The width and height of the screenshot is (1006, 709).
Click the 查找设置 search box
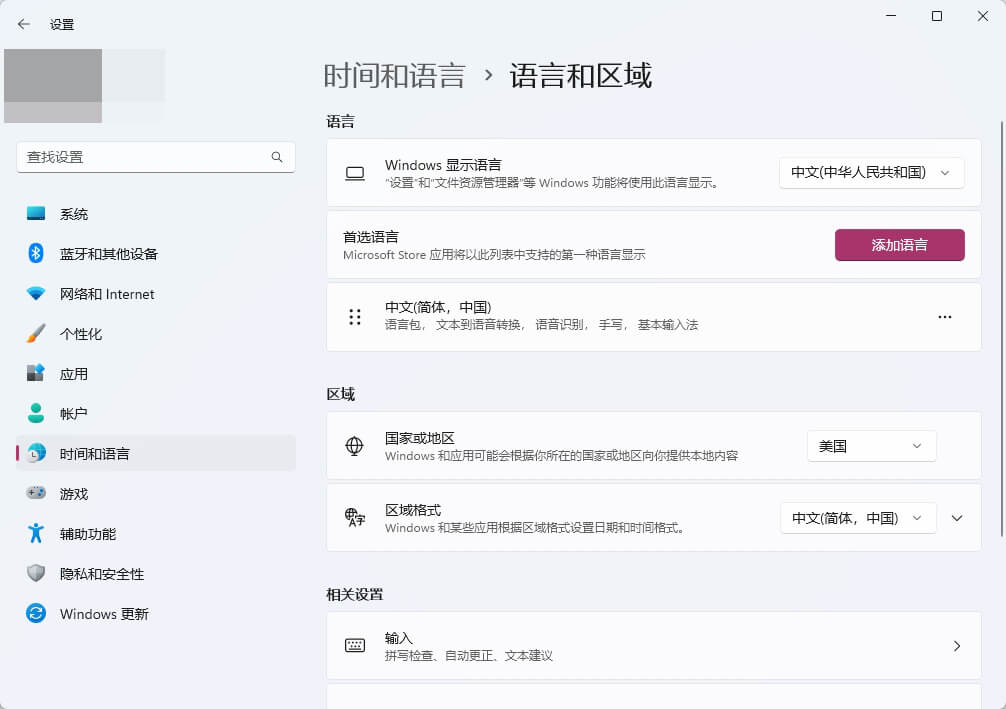pos(155,157)
